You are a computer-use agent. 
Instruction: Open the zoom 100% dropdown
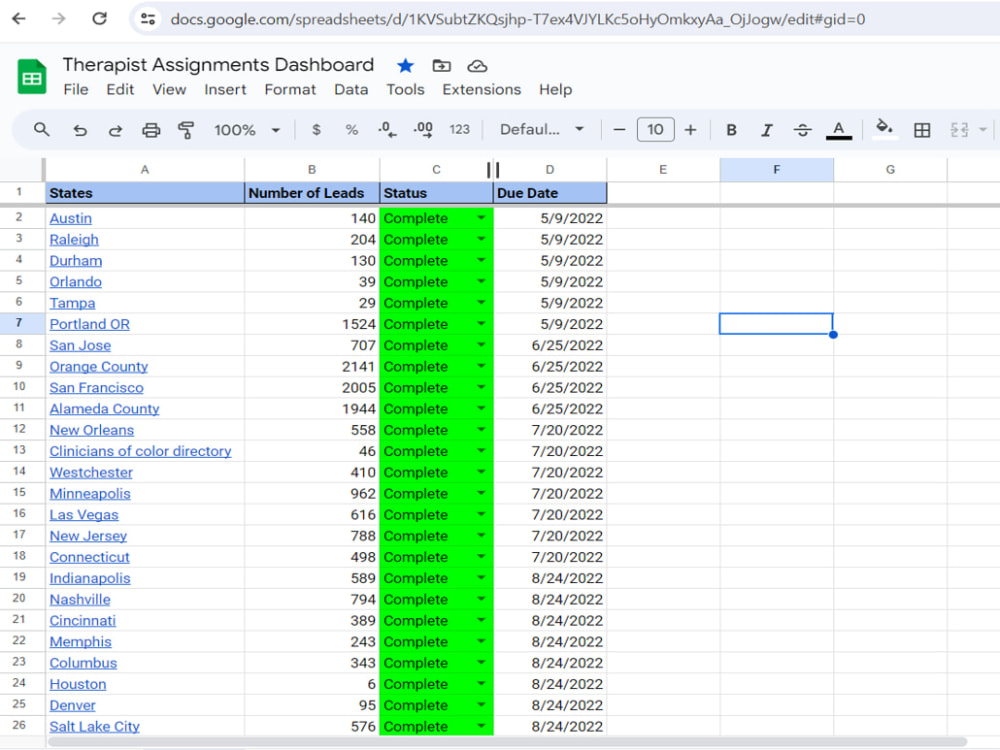(247, 130)
